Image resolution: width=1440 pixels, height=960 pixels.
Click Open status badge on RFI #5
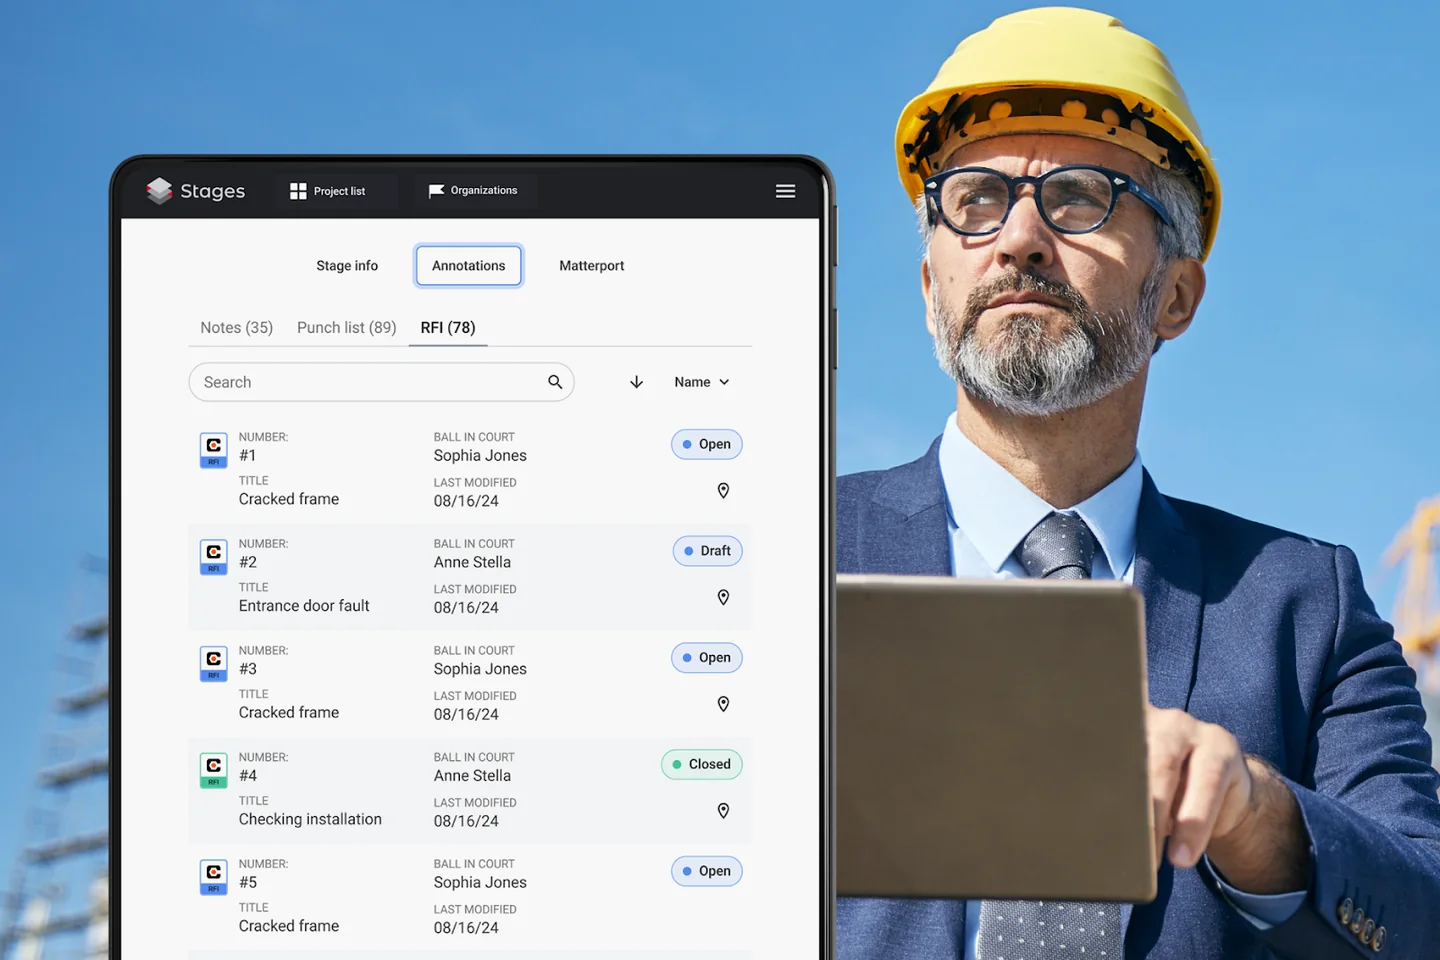707,871
